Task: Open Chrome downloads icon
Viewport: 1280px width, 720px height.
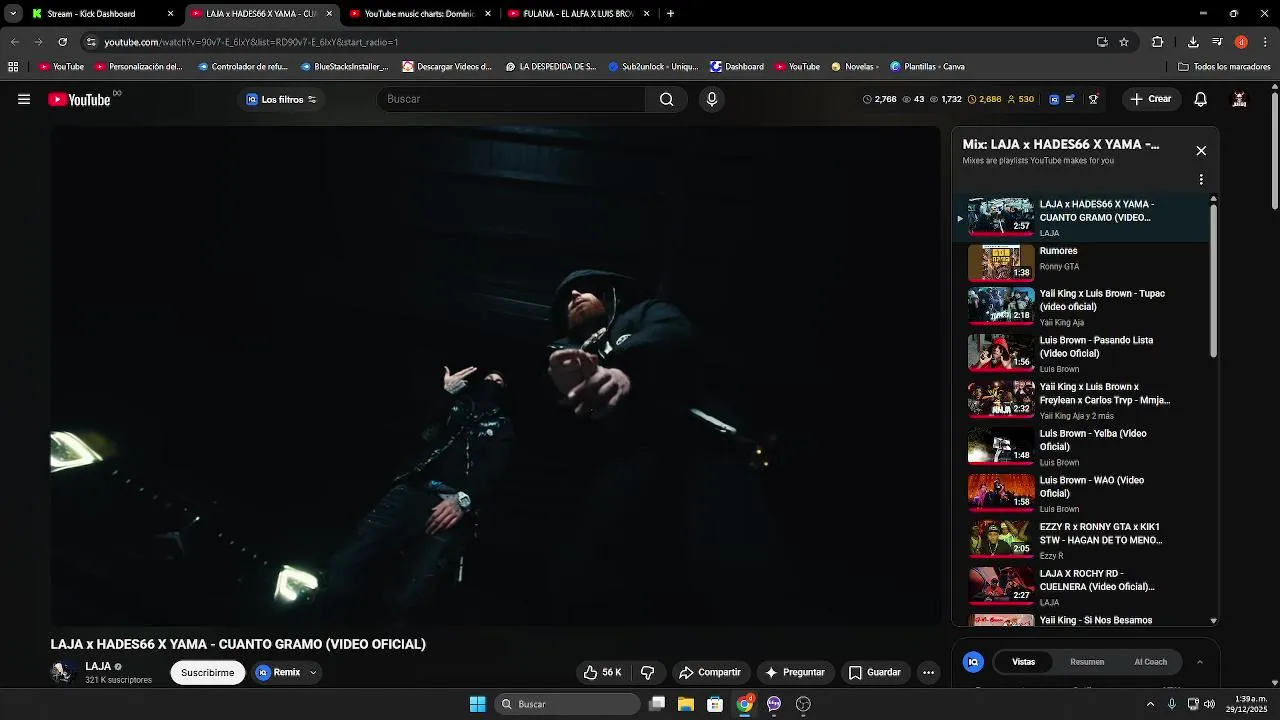Action: coord(1193,42)
